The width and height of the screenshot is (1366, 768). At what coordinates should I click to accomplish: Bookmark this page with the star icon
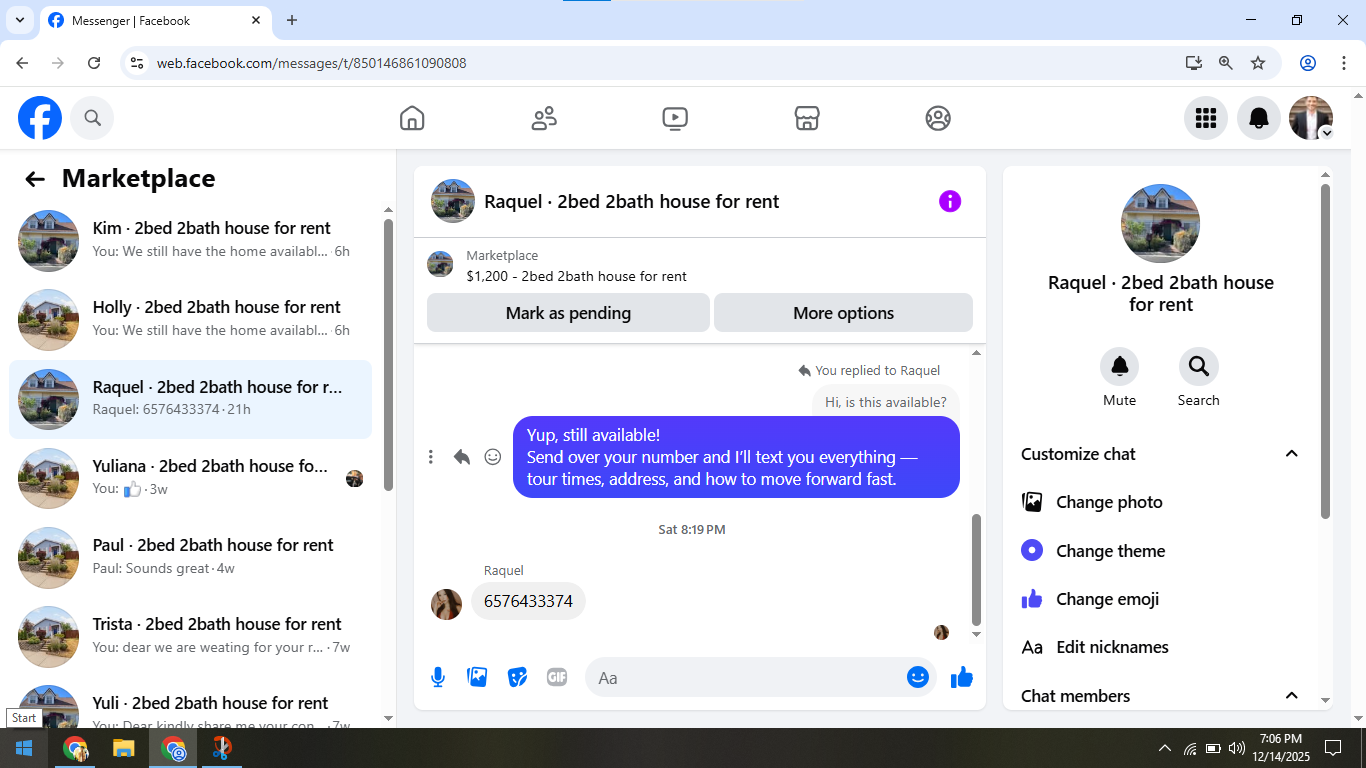[1258, 63]
